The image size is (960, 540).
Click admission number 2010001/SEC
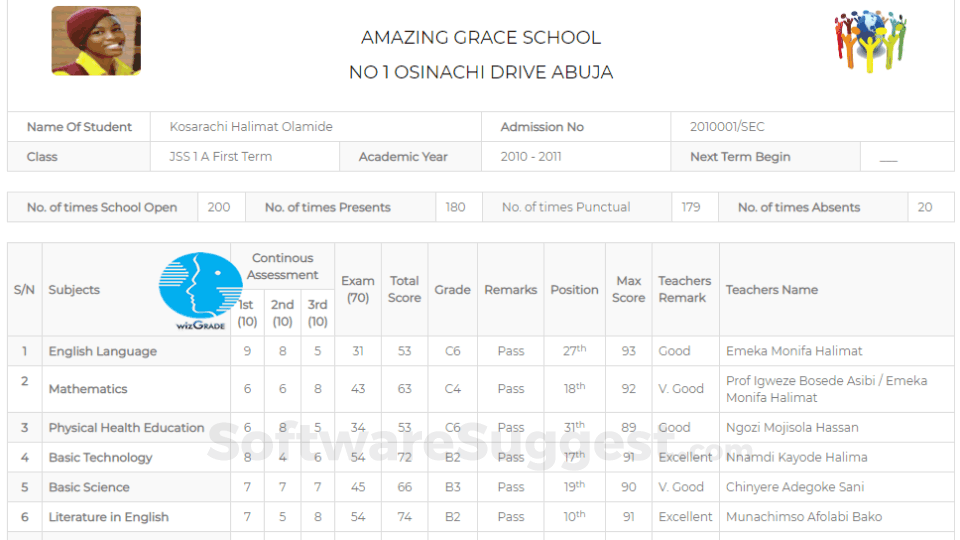727,127
